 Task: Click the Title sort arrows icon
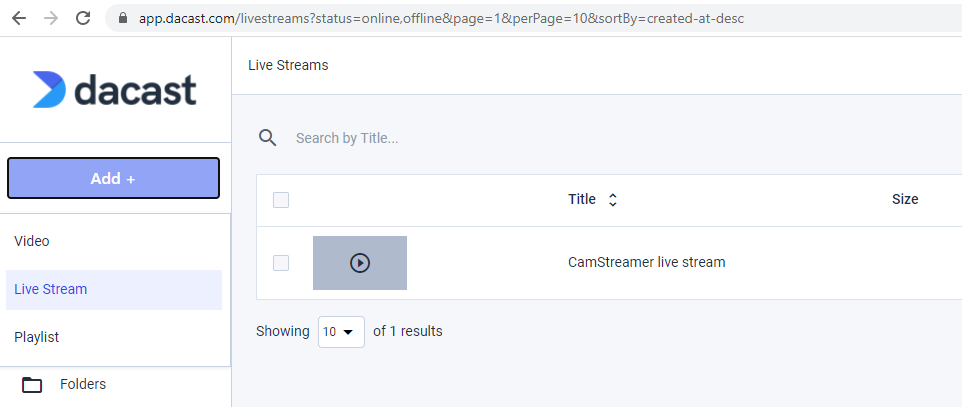[613, 200]
